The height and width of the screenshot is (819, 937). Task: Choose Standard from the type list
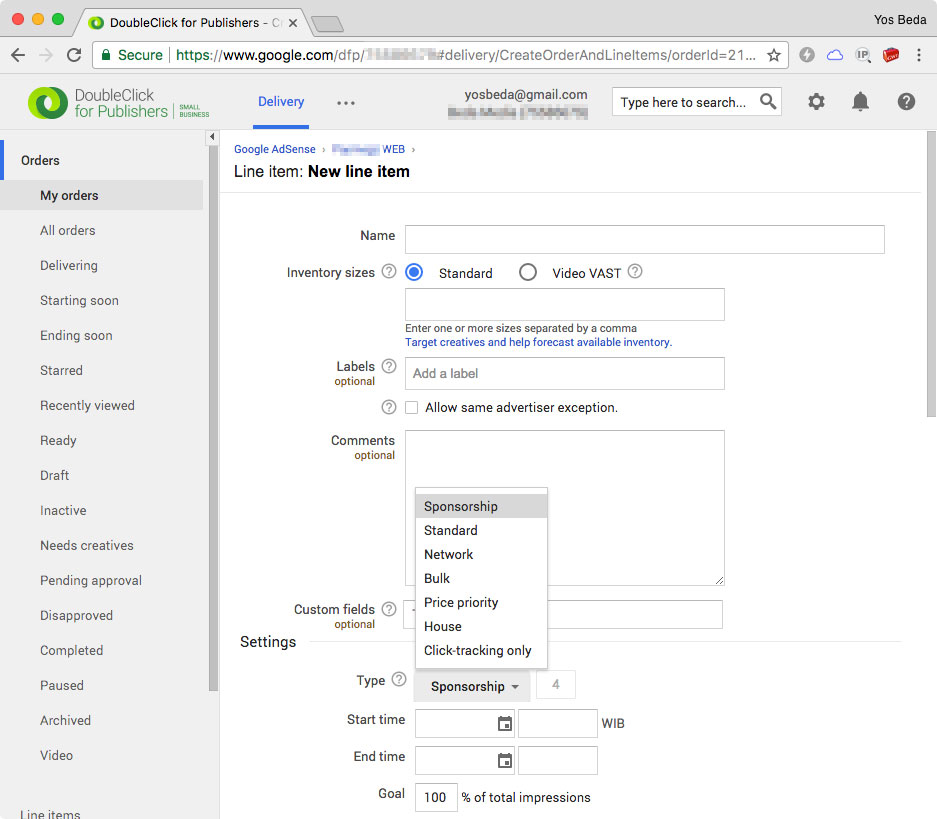coord(481,530)
